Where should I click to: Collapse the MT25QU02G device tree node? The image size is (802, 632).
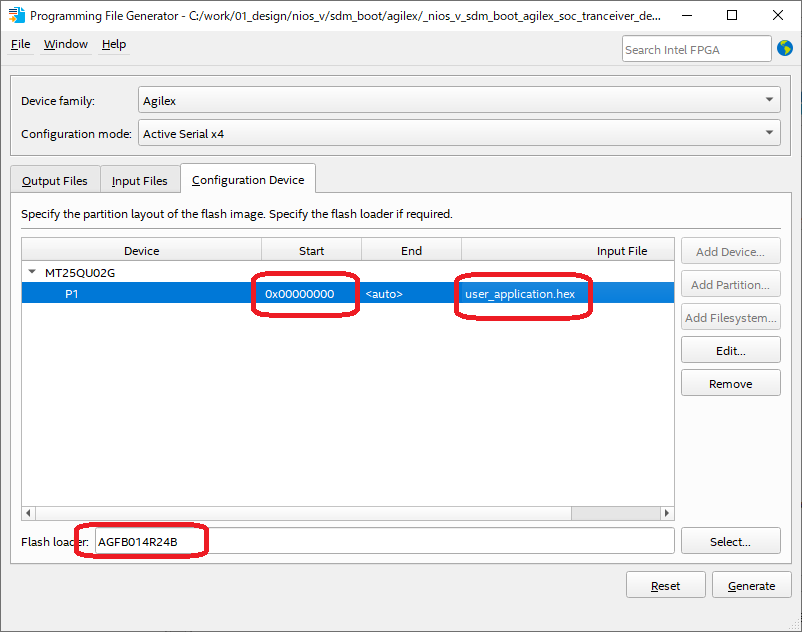point(32,272)
